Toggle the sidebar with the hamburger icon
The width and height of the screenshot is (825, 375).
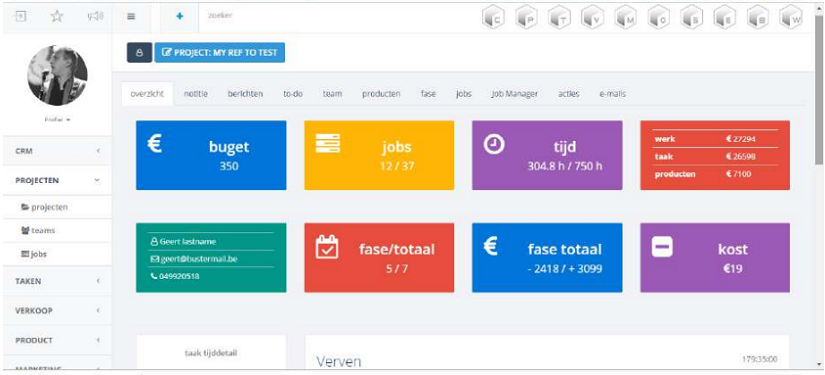pyautogui.click(x=132, y=16)
